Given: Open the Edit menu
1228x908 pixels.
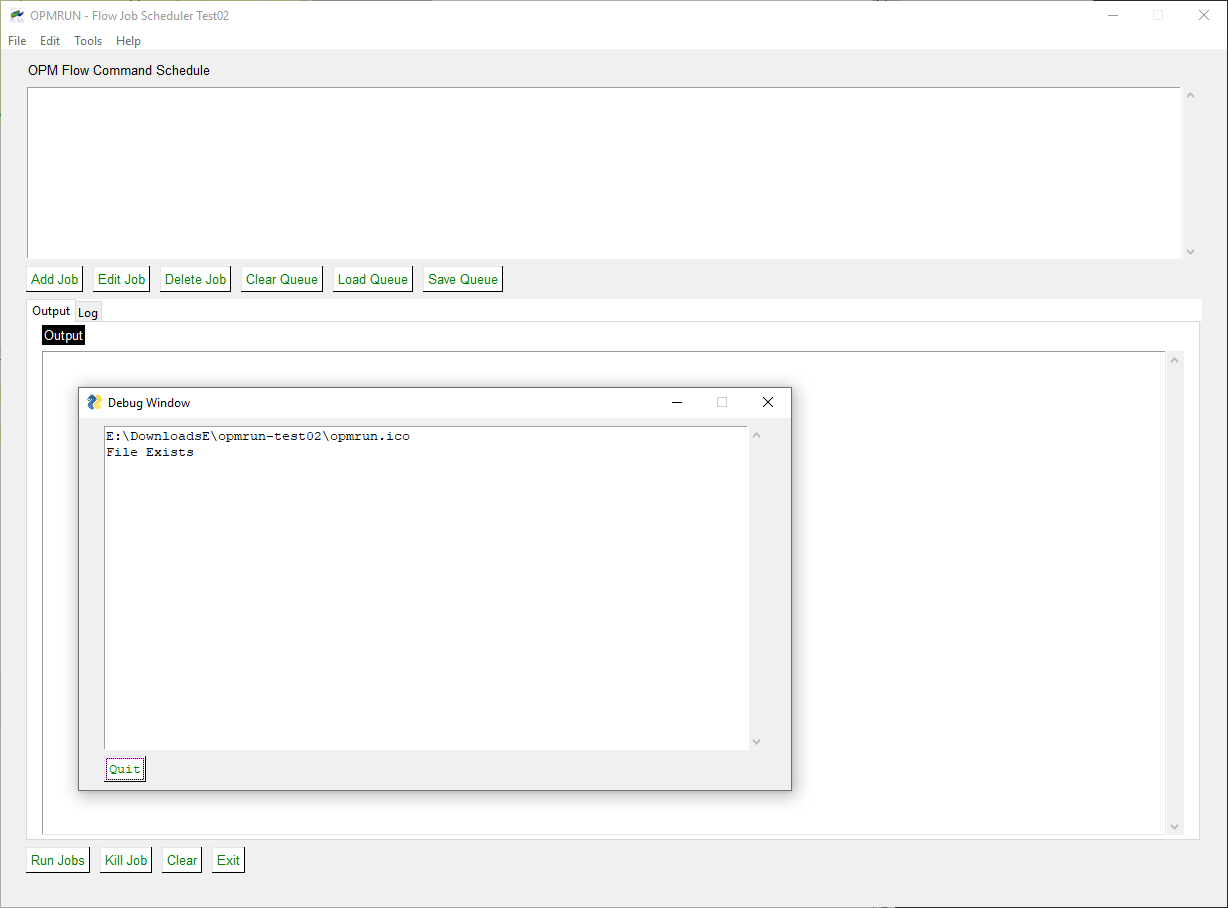Looking at the screenshot, I should [x=50, y=41].
